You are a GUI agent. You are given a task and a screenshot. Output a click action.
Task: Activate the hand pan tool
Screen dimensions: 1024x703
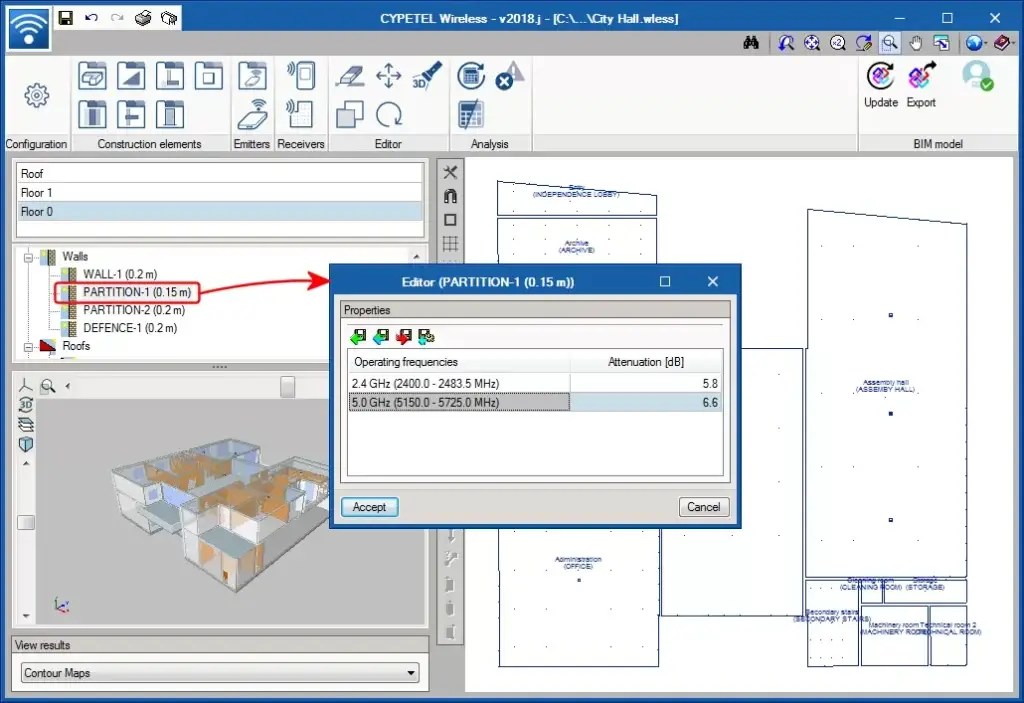916,42
